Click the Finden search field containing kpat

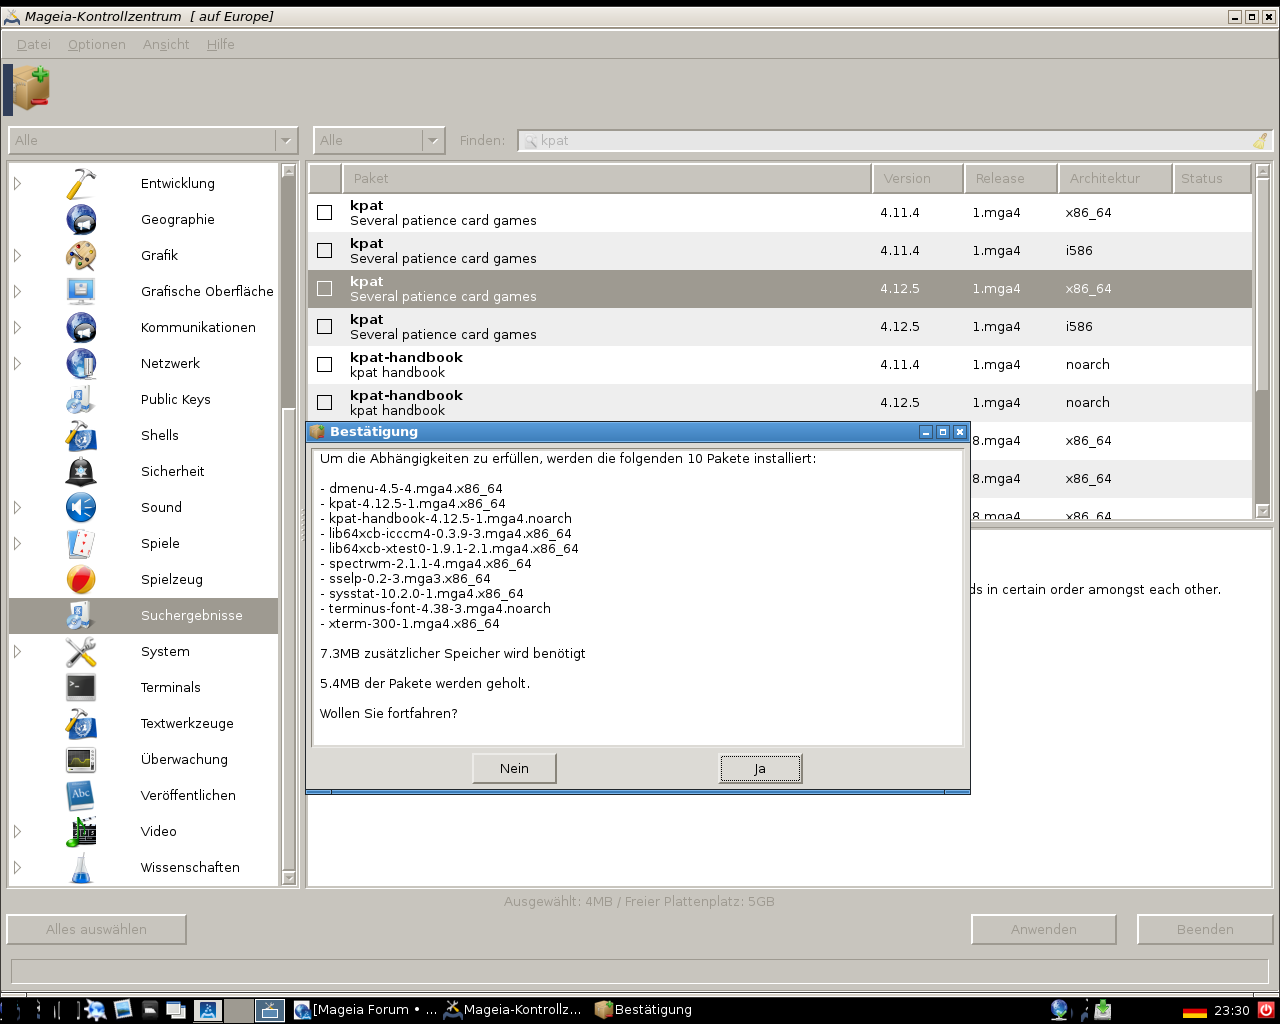click(894, 141)
